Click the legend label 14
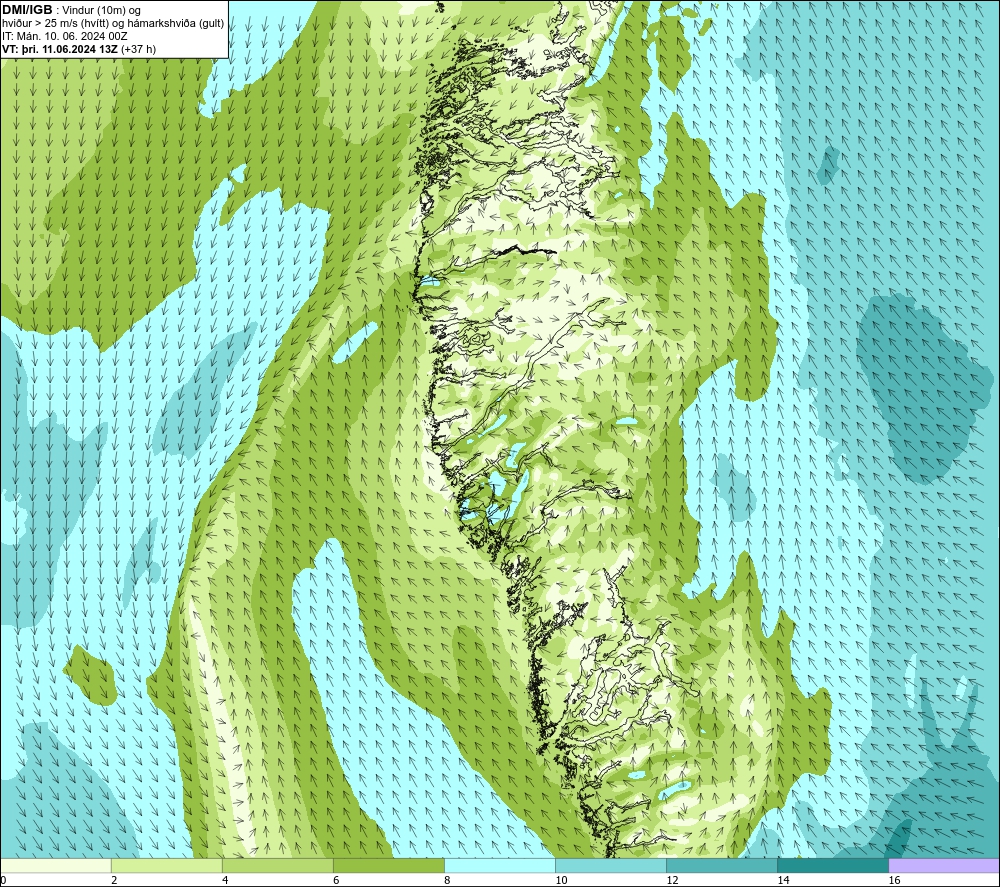1000x887 pixels. click(783, 880)
